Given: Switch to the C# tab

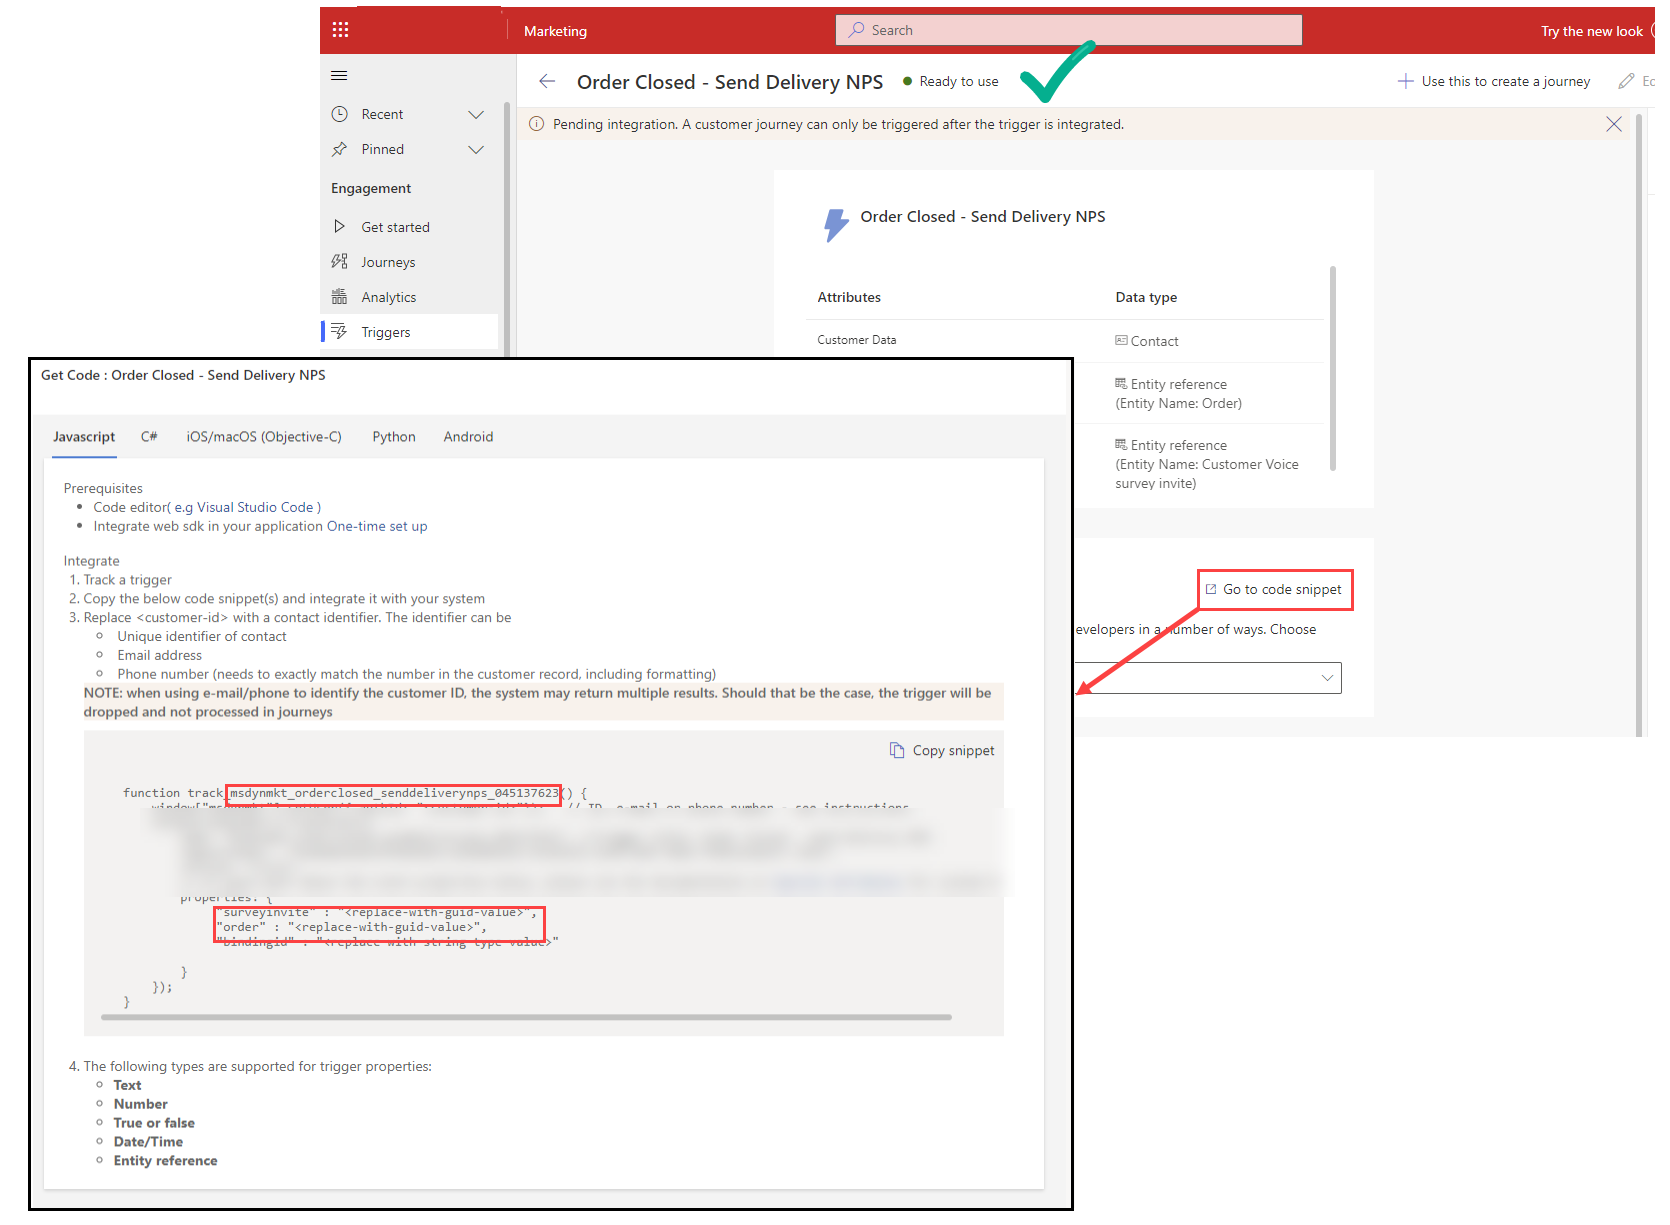Looking at the screenshot, I should [149, 437].
